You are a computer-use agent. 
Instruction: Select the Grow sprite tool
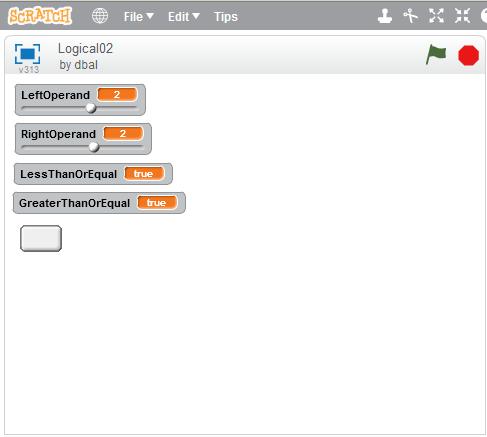pyautogui.click(x=436, y=16)
